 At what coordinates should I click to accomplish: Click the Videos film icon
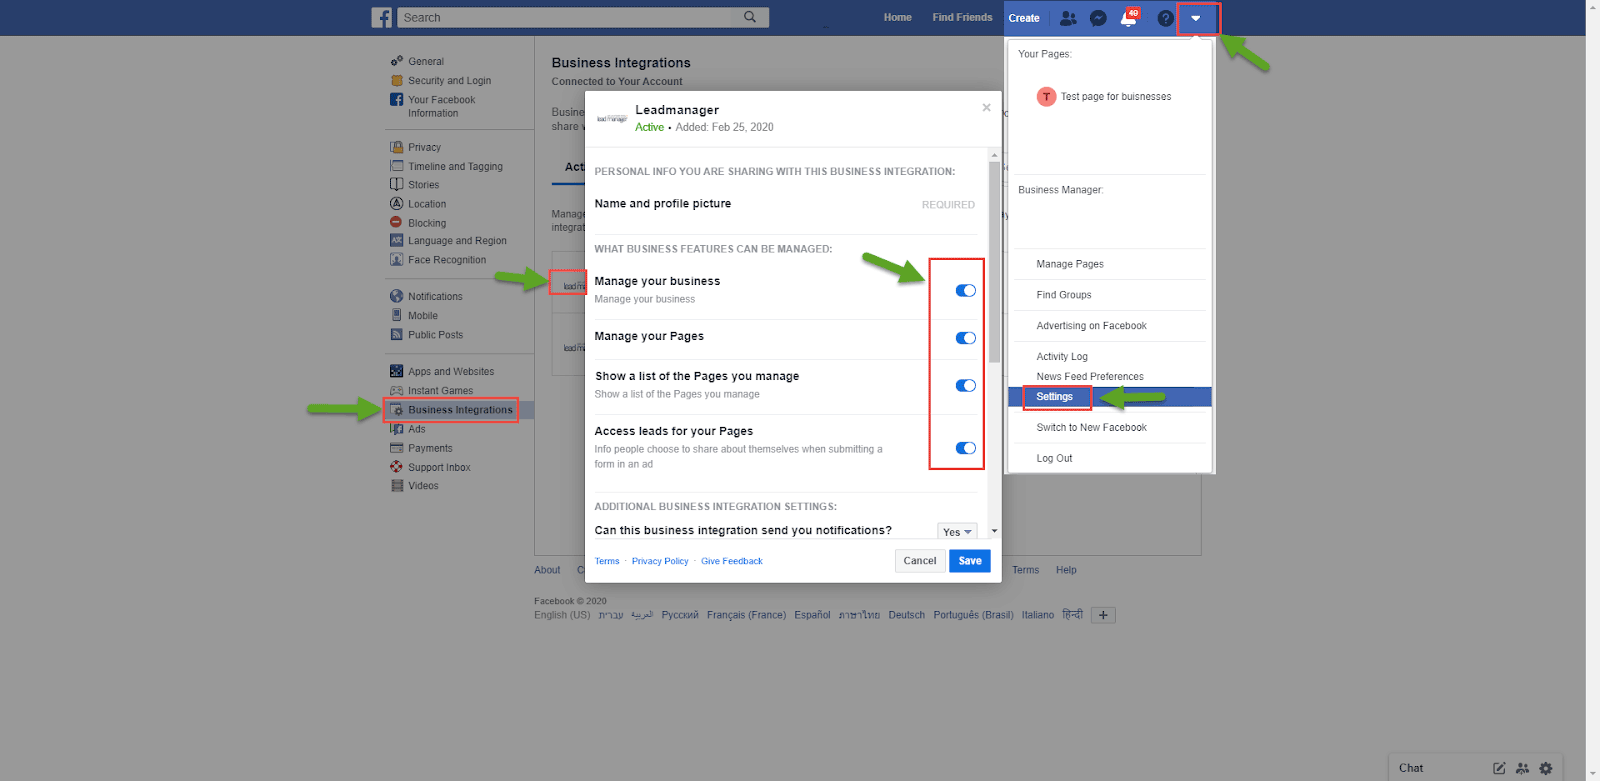tap(396, 486)
